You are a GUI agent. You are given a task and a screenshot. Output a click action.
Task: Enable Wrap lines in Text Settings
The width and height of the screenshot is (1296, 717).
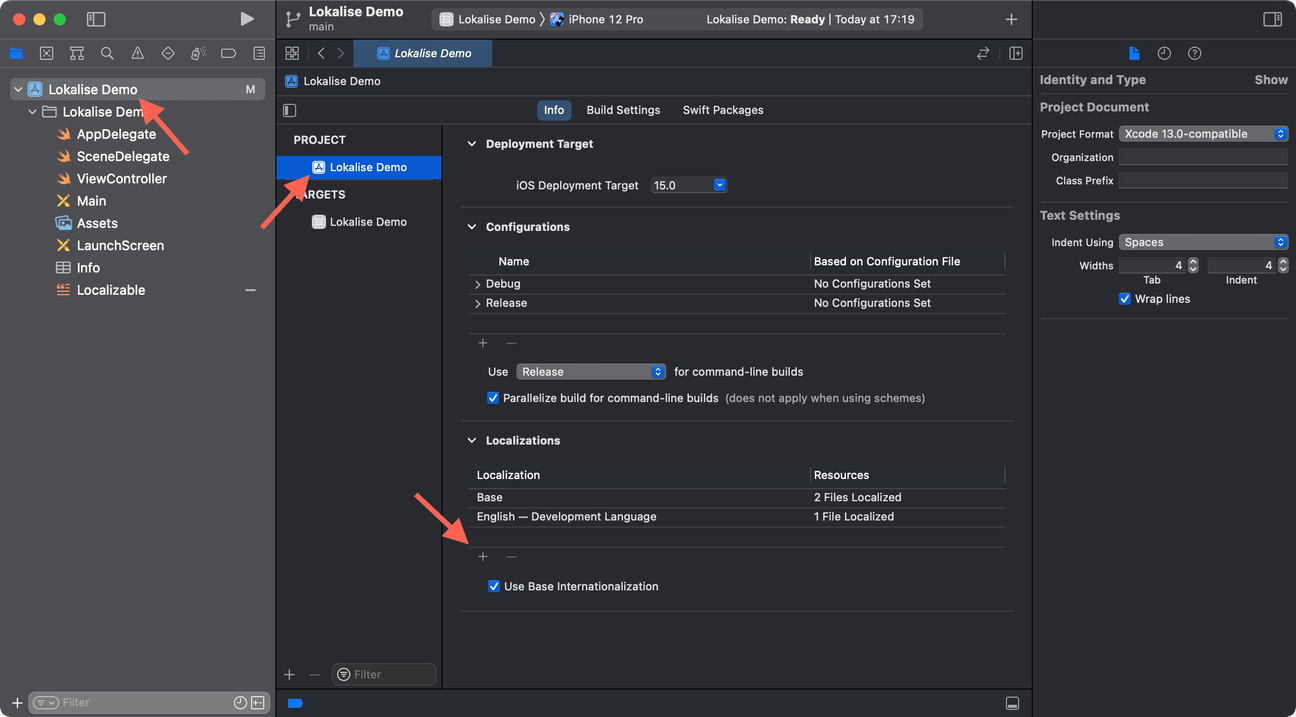click(x=1124, y=298)
